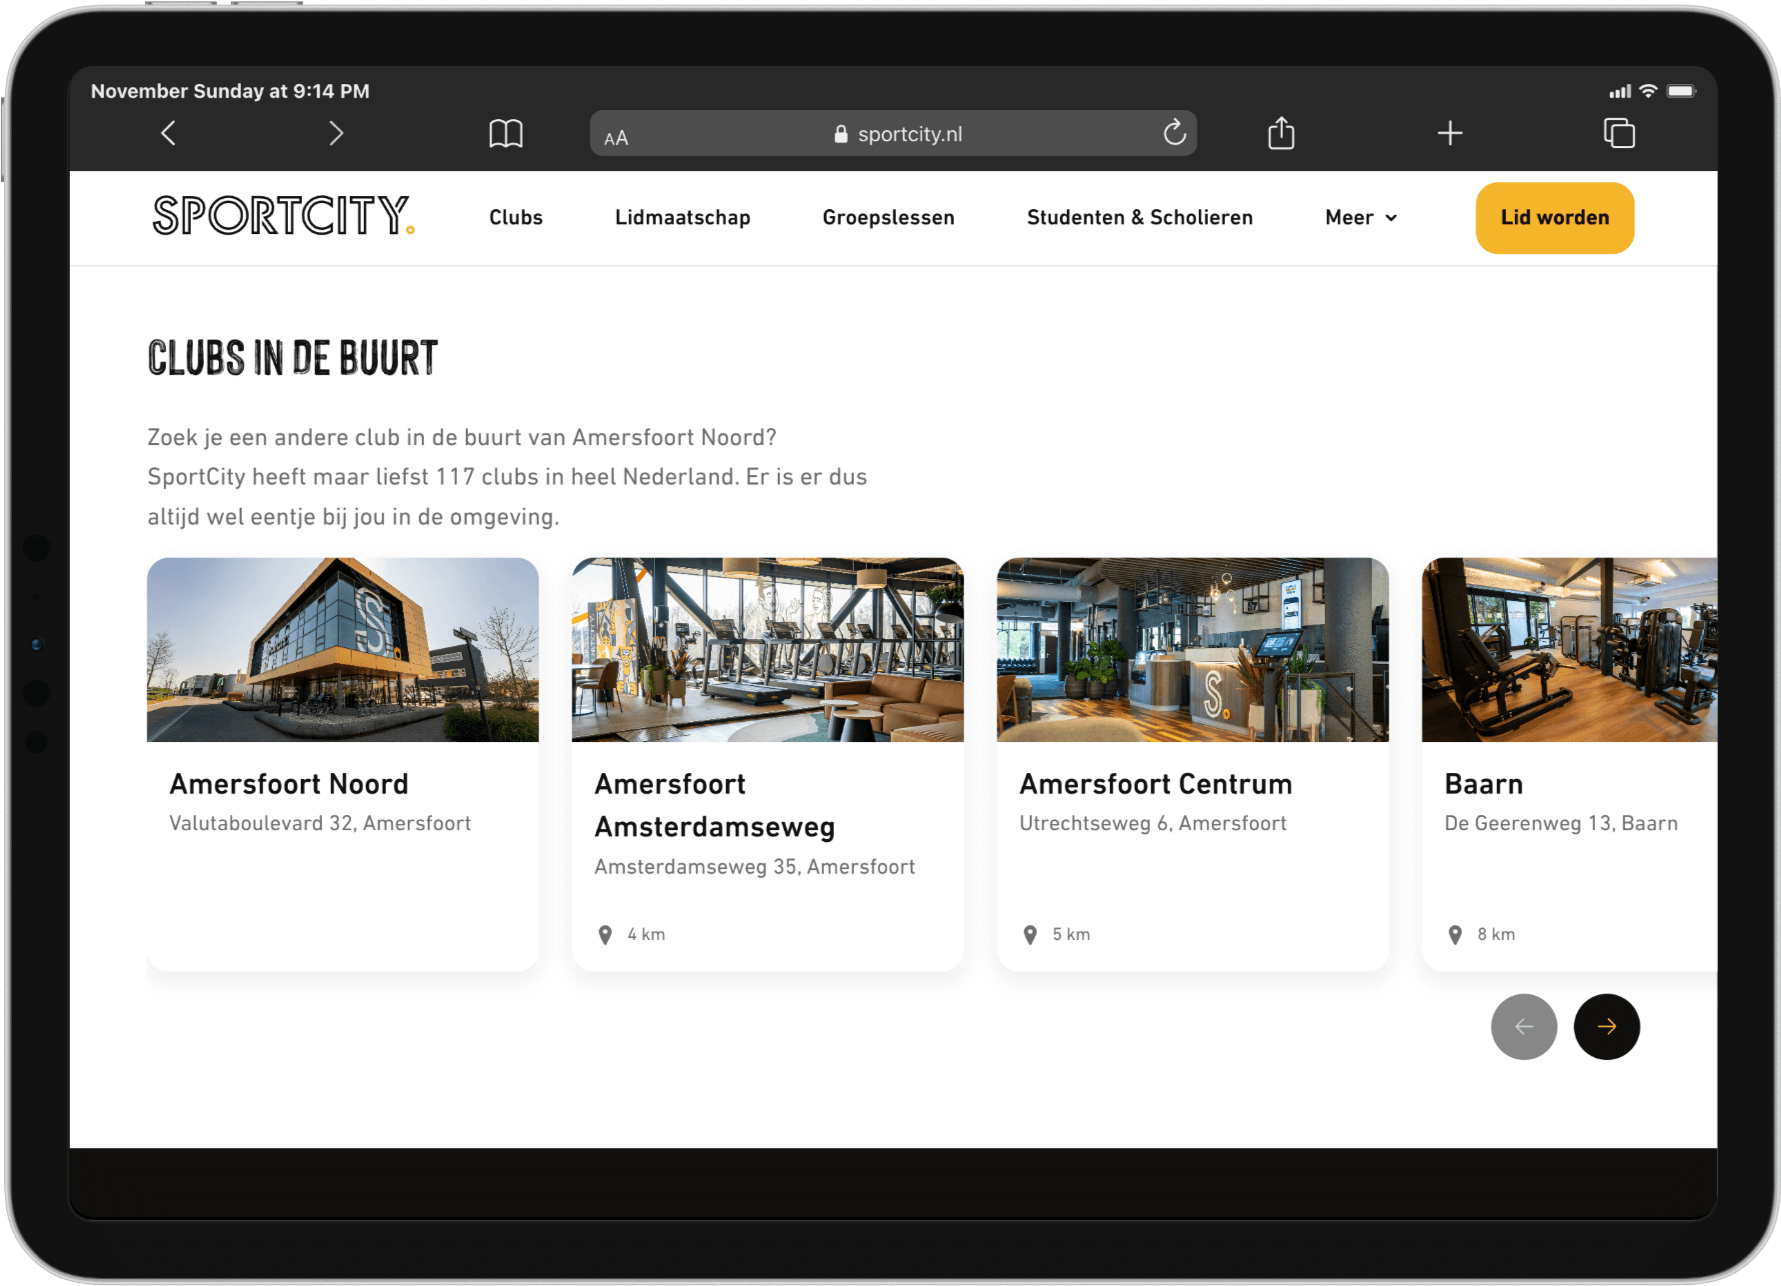Image resolution: width=1781 pixels, height=1286 pixels.
Task: Click the lock icon in address bar
Action: (841, 134)
